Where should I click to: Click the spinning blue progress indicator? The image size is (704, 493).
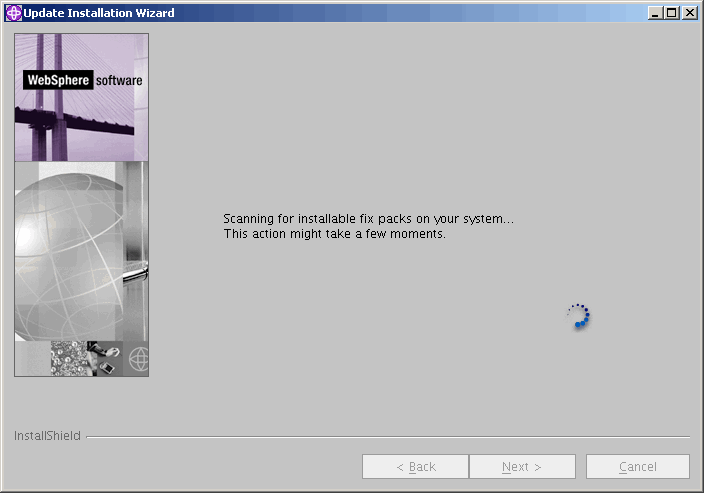(x=578, y=317)
